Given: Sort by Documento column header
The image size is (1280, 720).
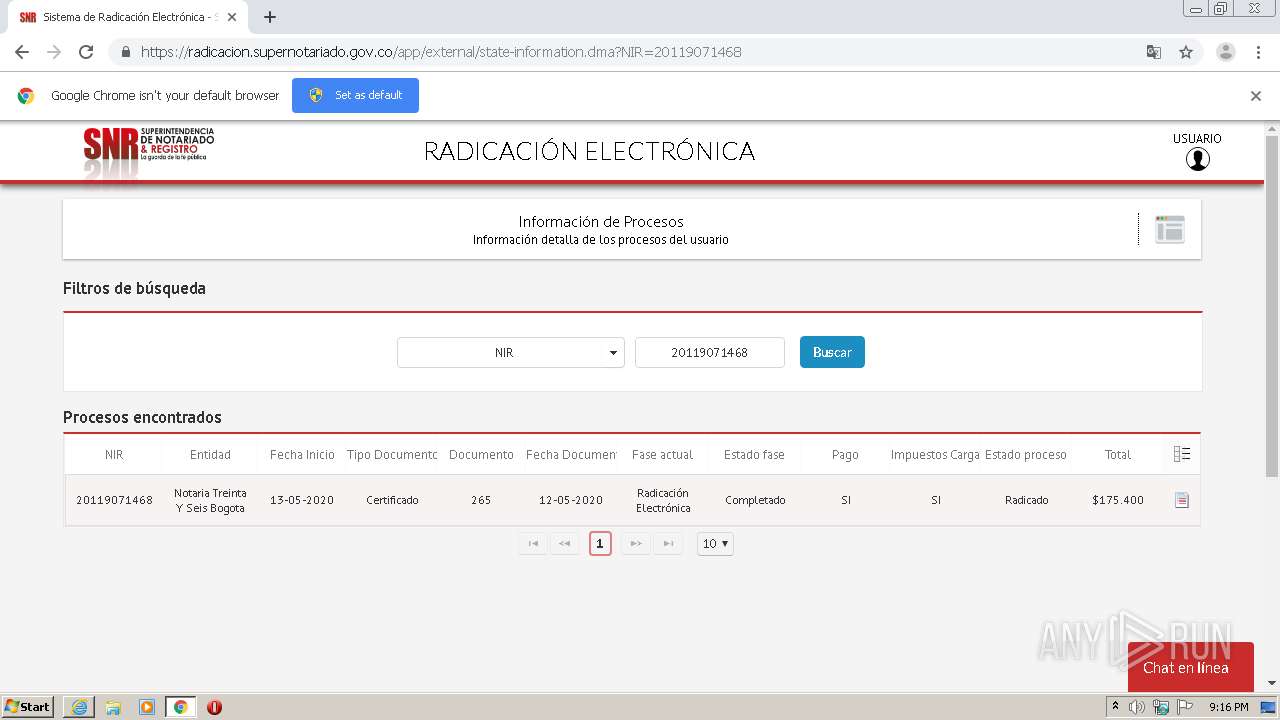Looking at the screenshot, I should tap(481, 454).
